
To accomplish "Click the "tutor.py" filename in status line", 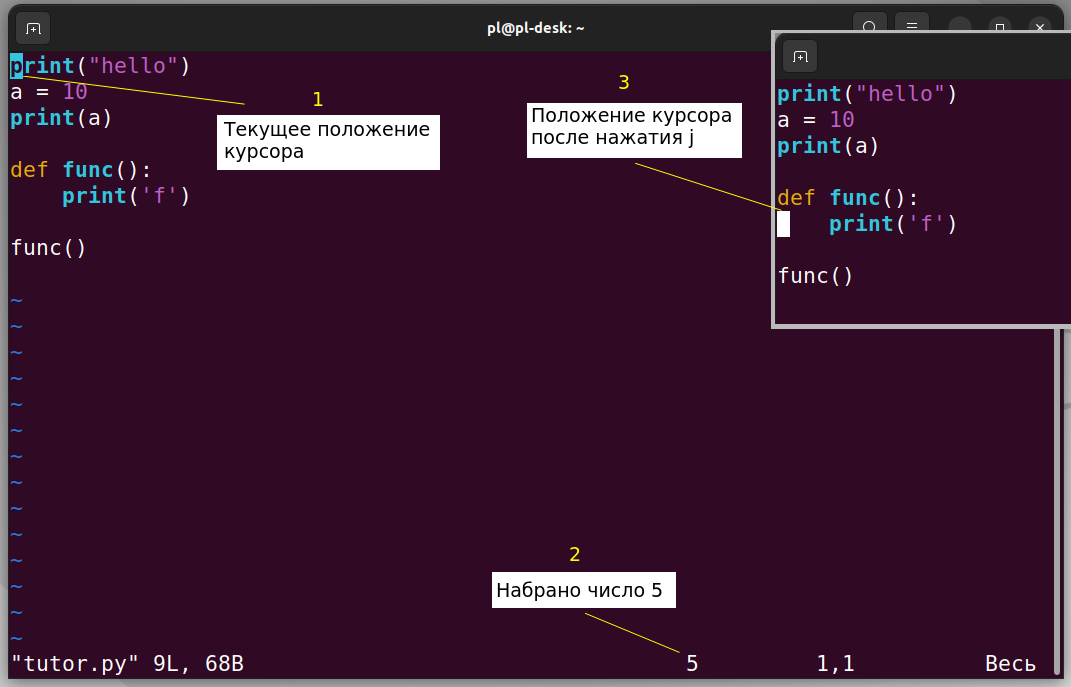I will pos(74,663).
